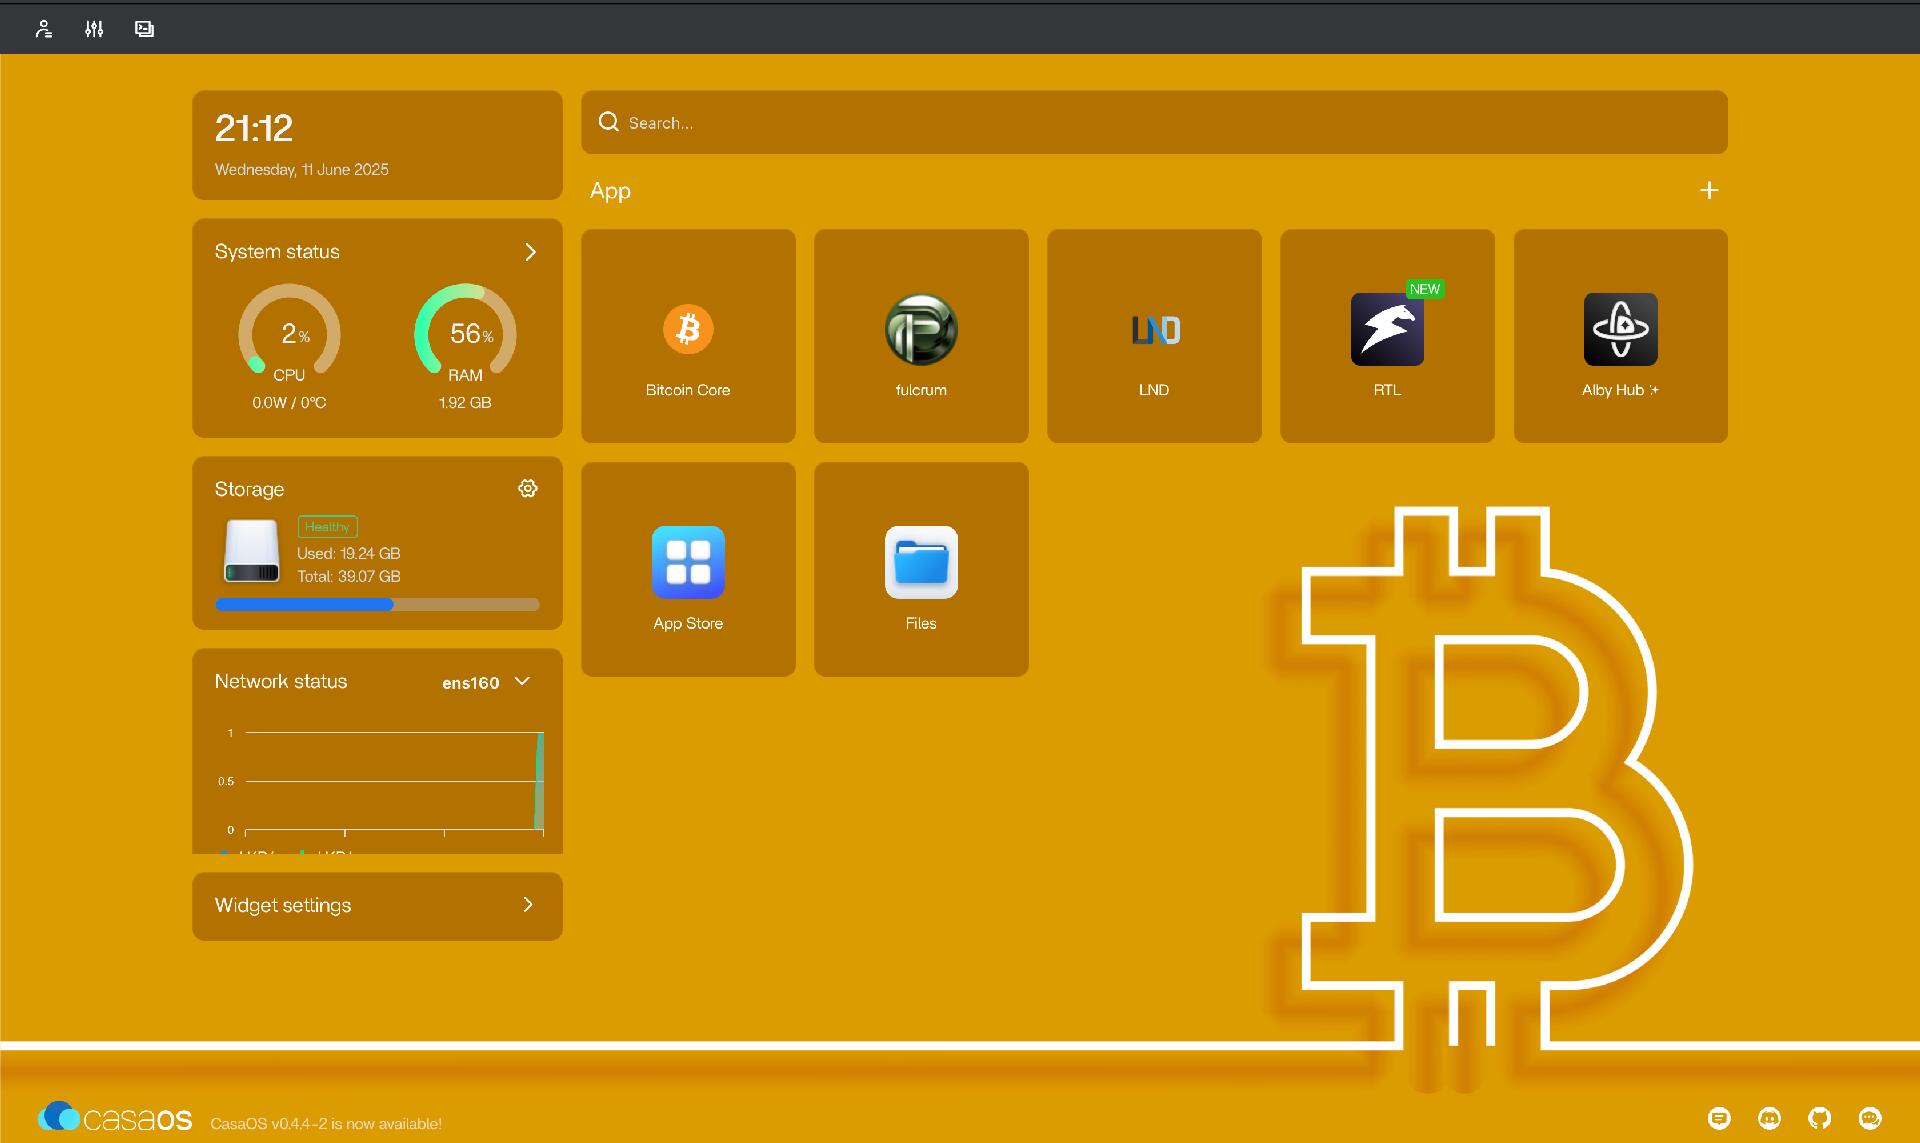The height and width of the screenshot is (1143, 1920).
Task: Launch the fulcrum app
Action: point(921,336)
